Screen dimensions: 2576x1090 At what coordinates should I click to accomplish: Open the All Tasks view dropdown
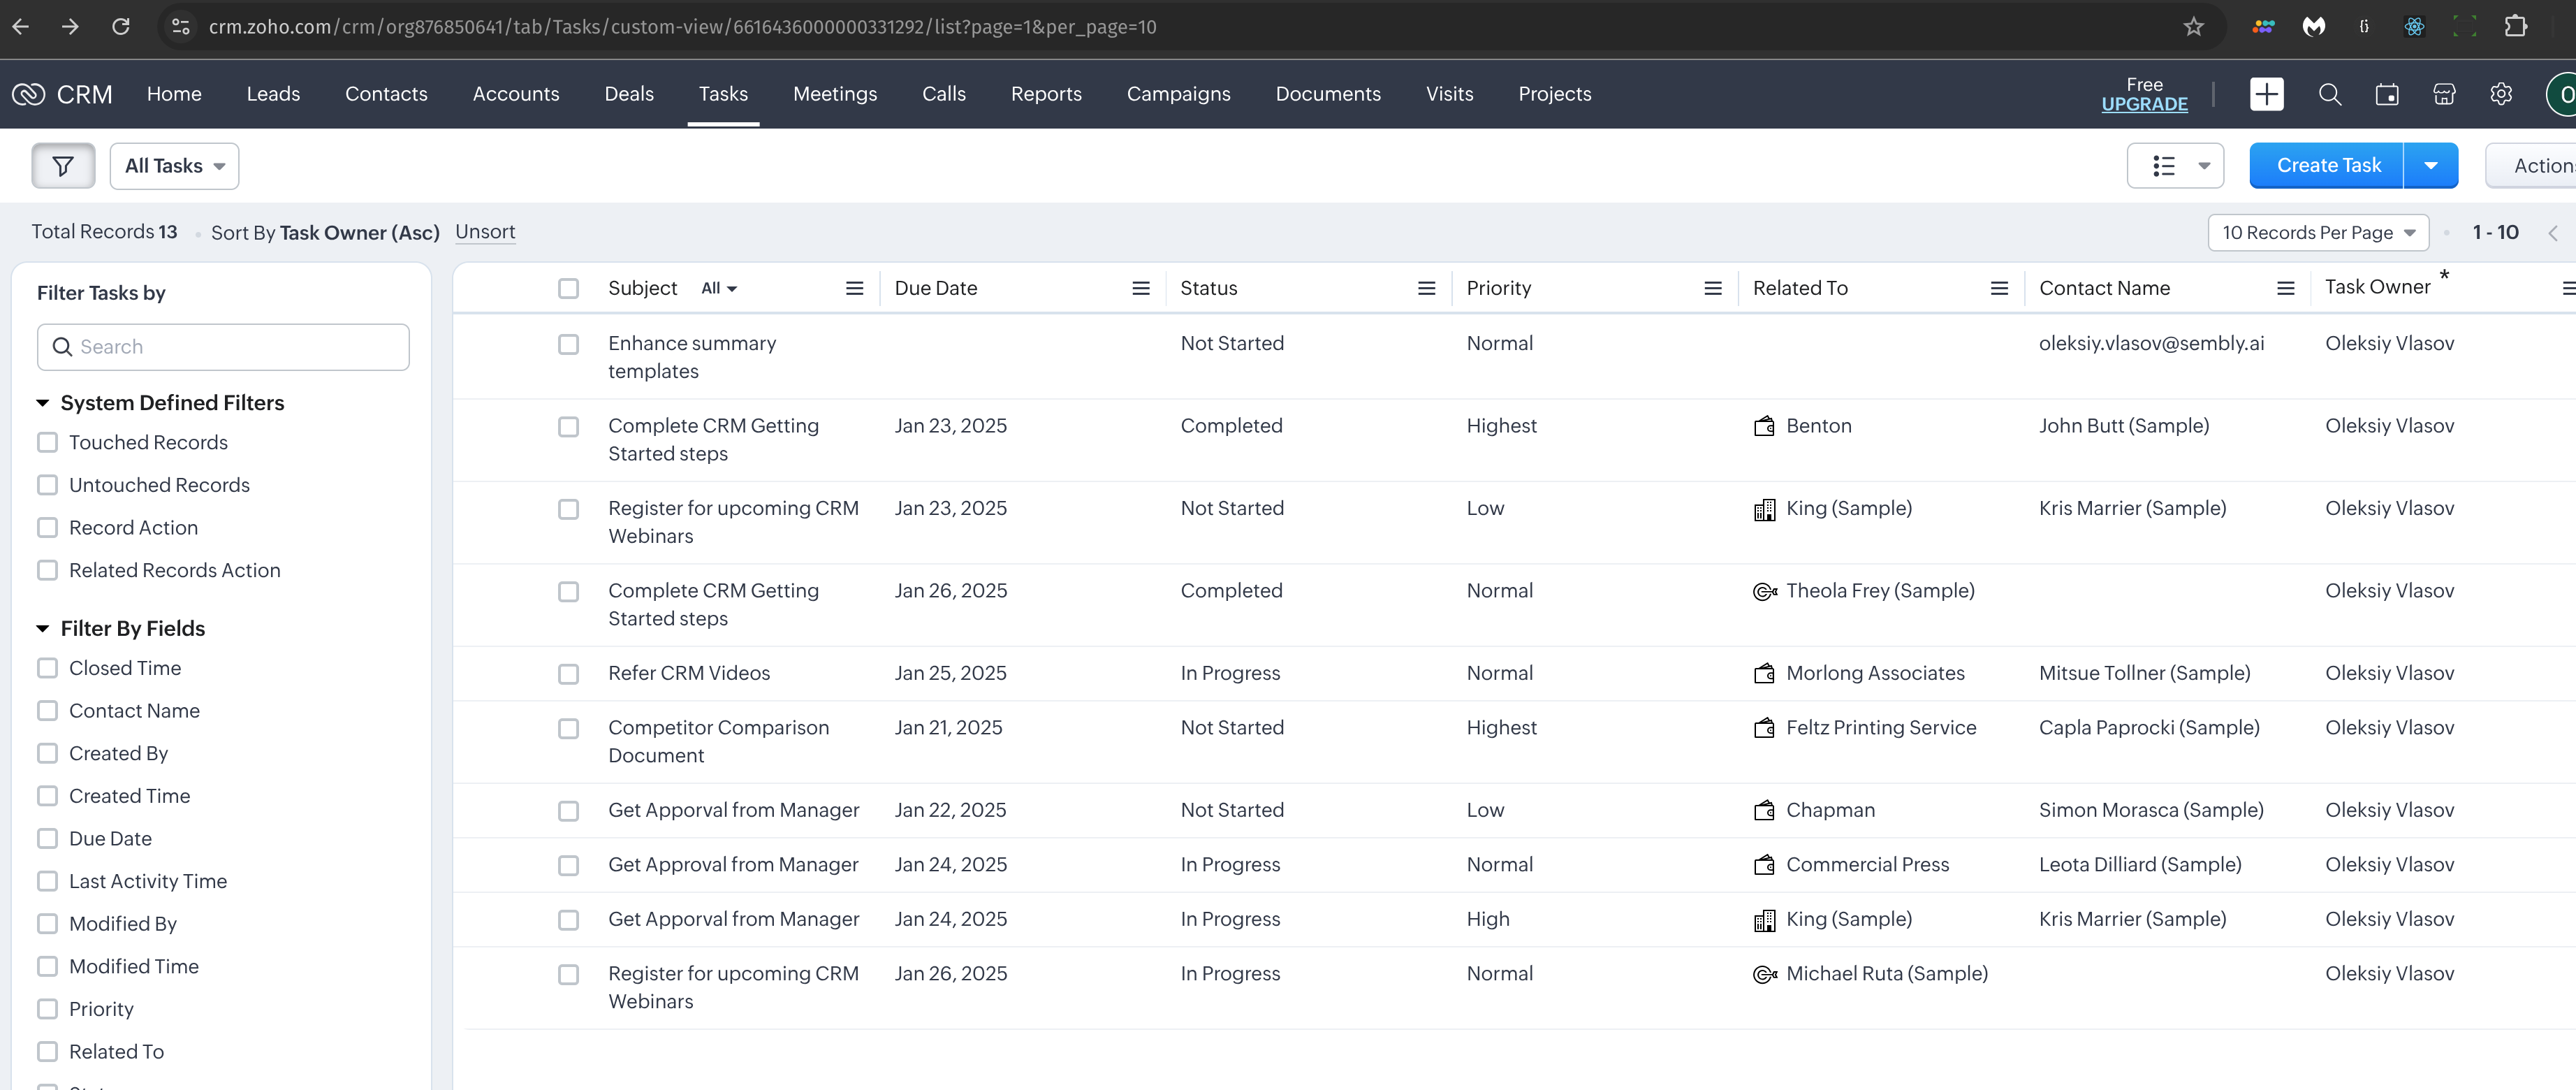coord(174,166)
